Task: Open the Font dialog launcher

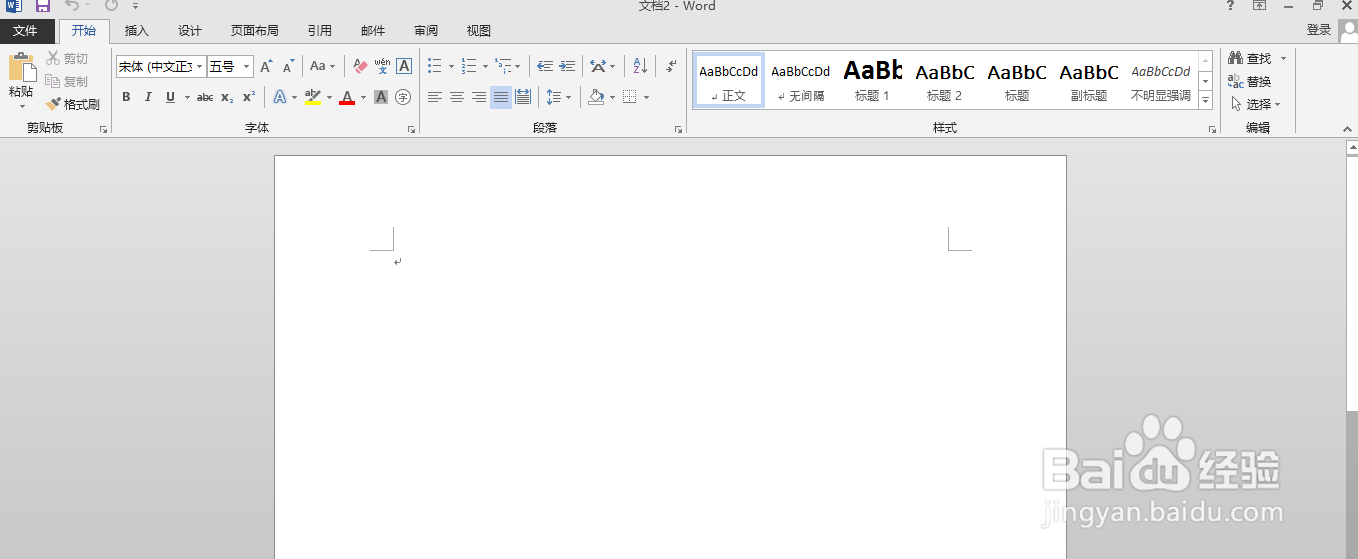Action: pyautogui.click(x=410, y=130)
